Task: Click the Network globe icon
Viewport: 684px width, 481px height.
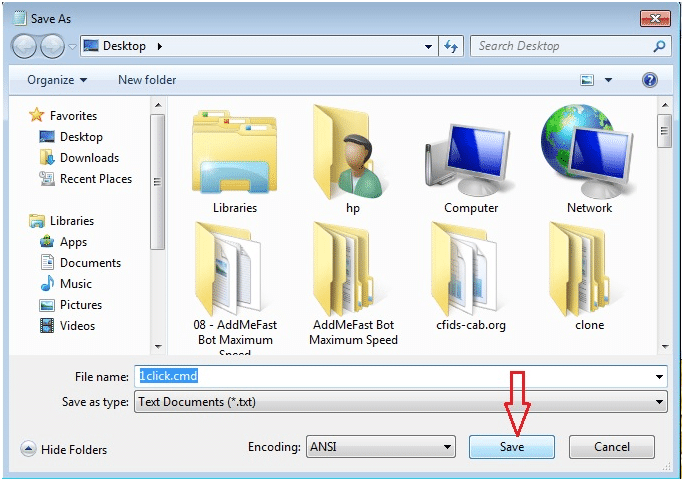Action: (589, 155)
